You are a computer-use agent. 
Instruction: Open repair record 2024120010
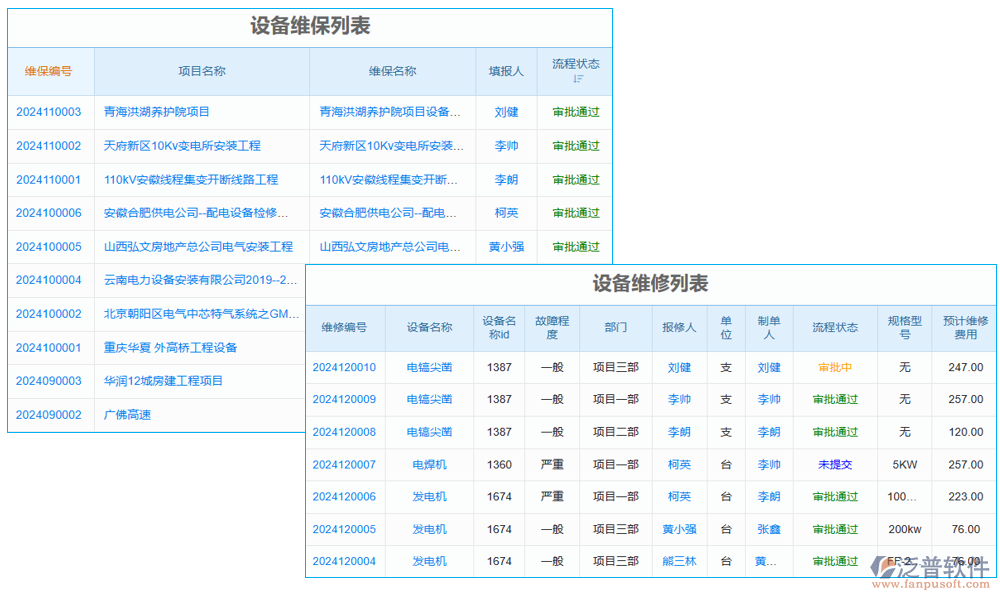pyautogui.click(x=344, y=368)
